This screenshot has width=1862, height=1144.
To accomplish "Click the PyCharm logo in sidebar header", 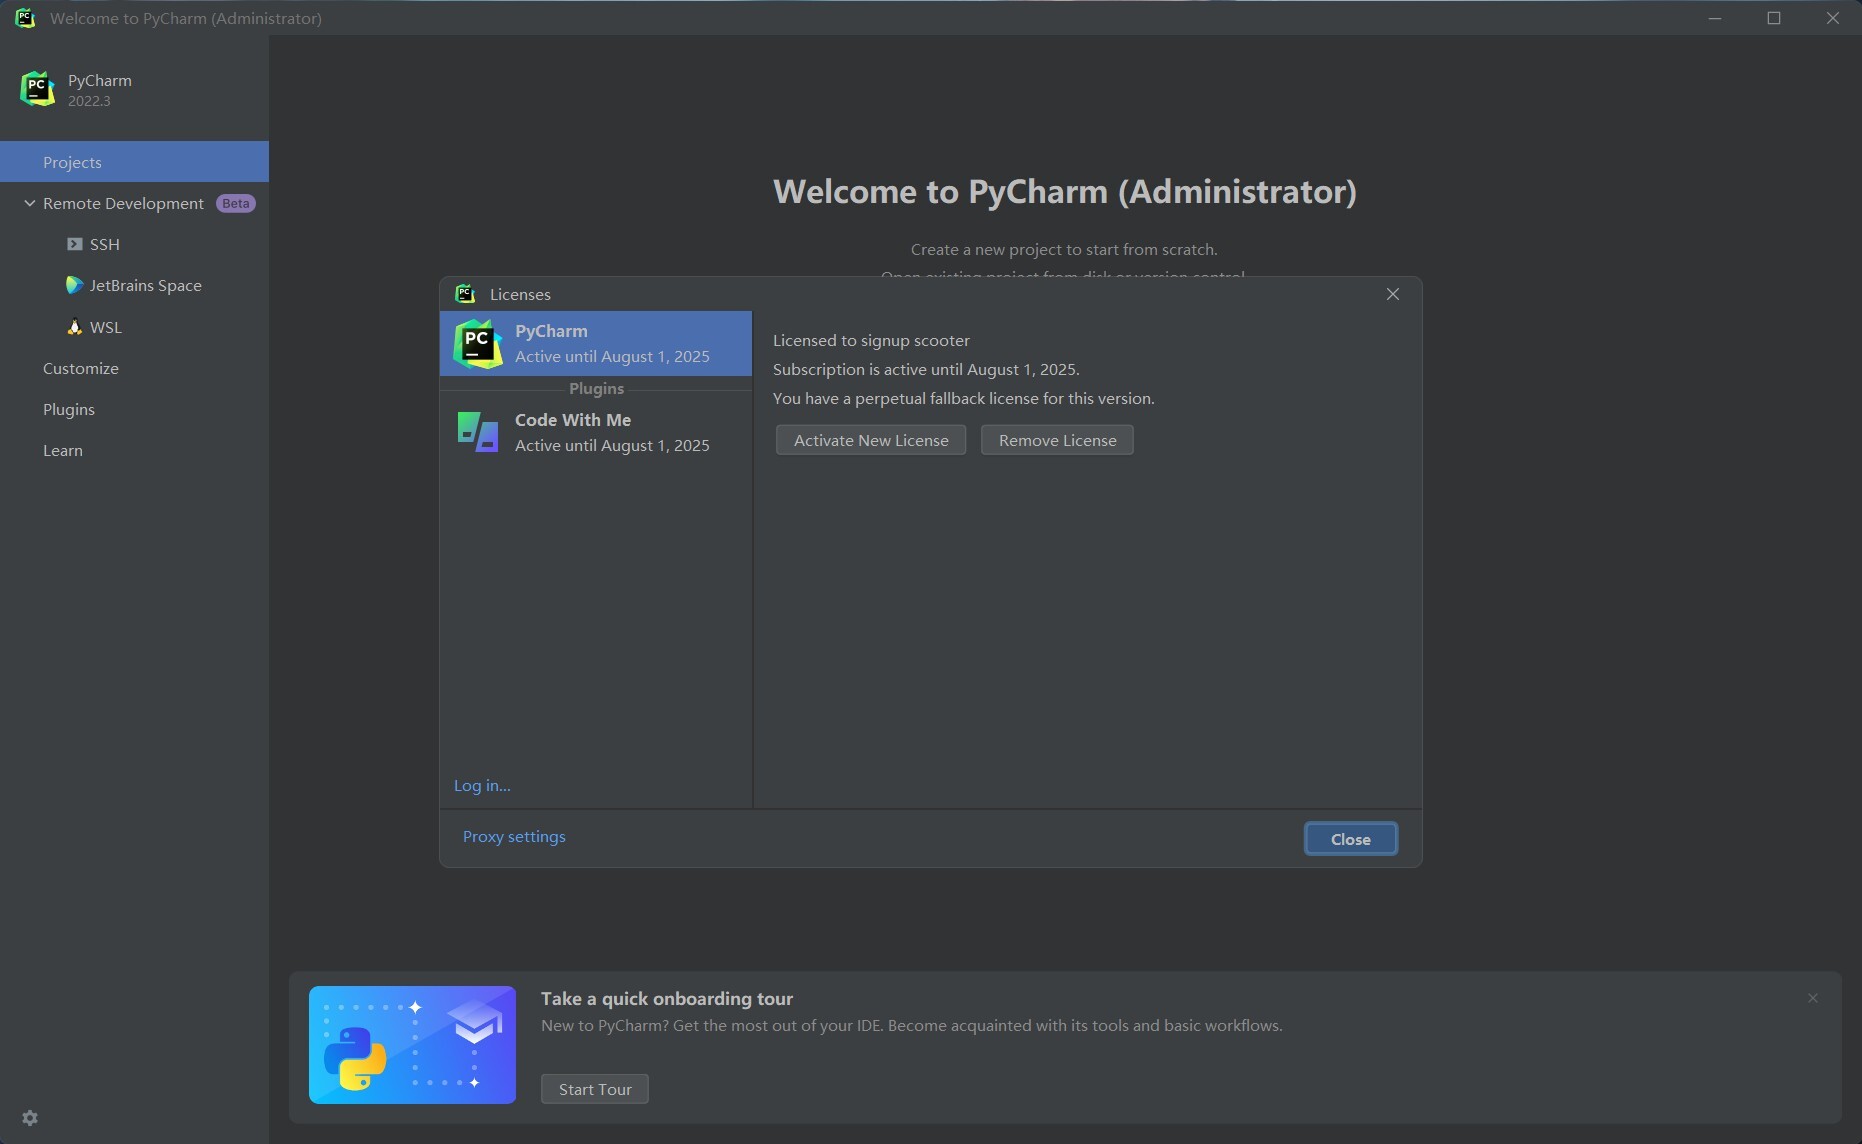I will 38,89.
